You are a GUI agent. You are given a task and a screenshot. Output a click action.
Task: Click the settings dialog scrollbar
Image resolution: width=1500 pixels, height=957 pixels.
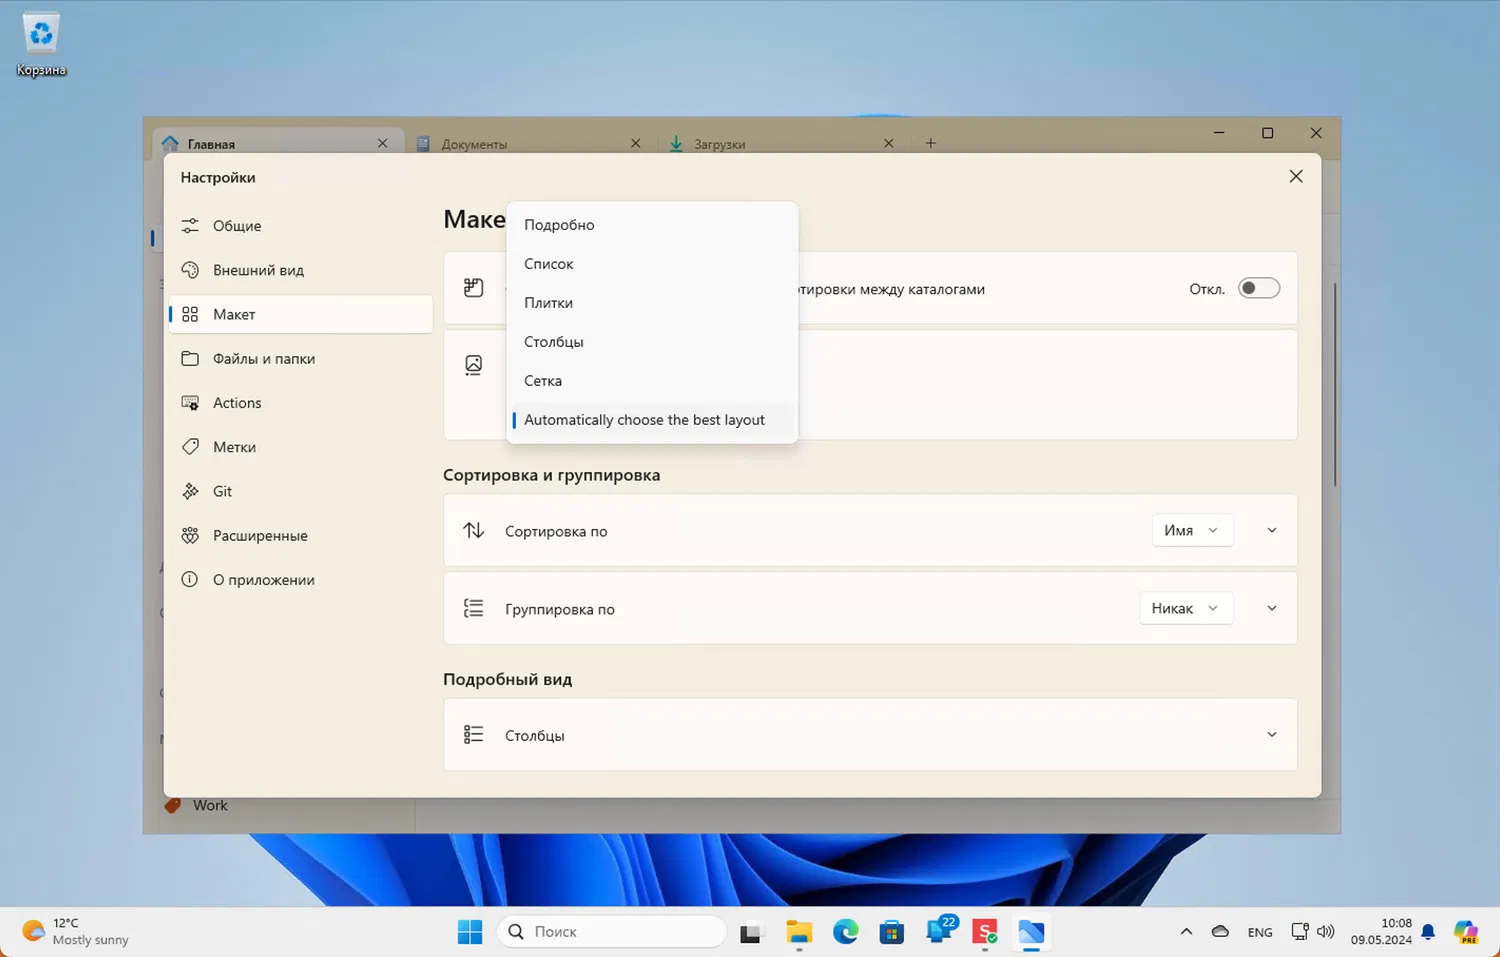tap(1335, 385)
